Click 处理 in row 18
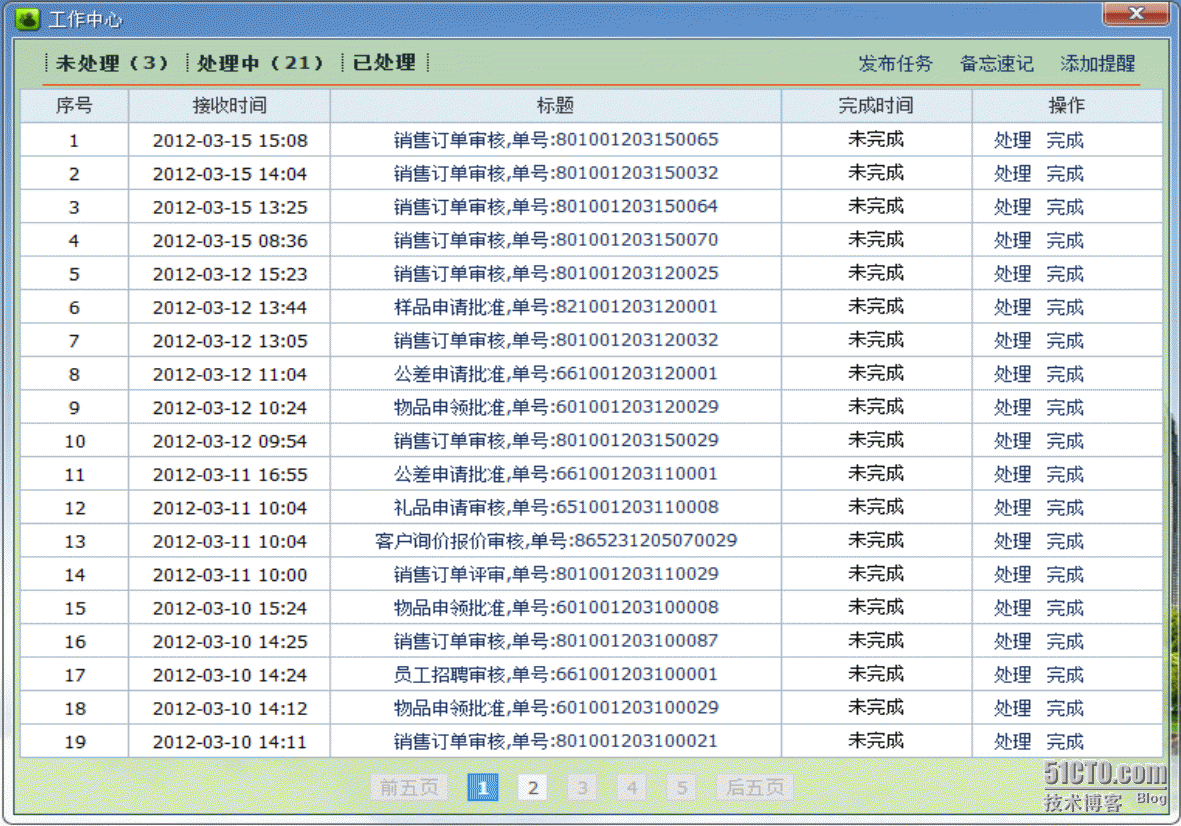The height and width of the screenshot is (826, 1181). pos(1012,708)
